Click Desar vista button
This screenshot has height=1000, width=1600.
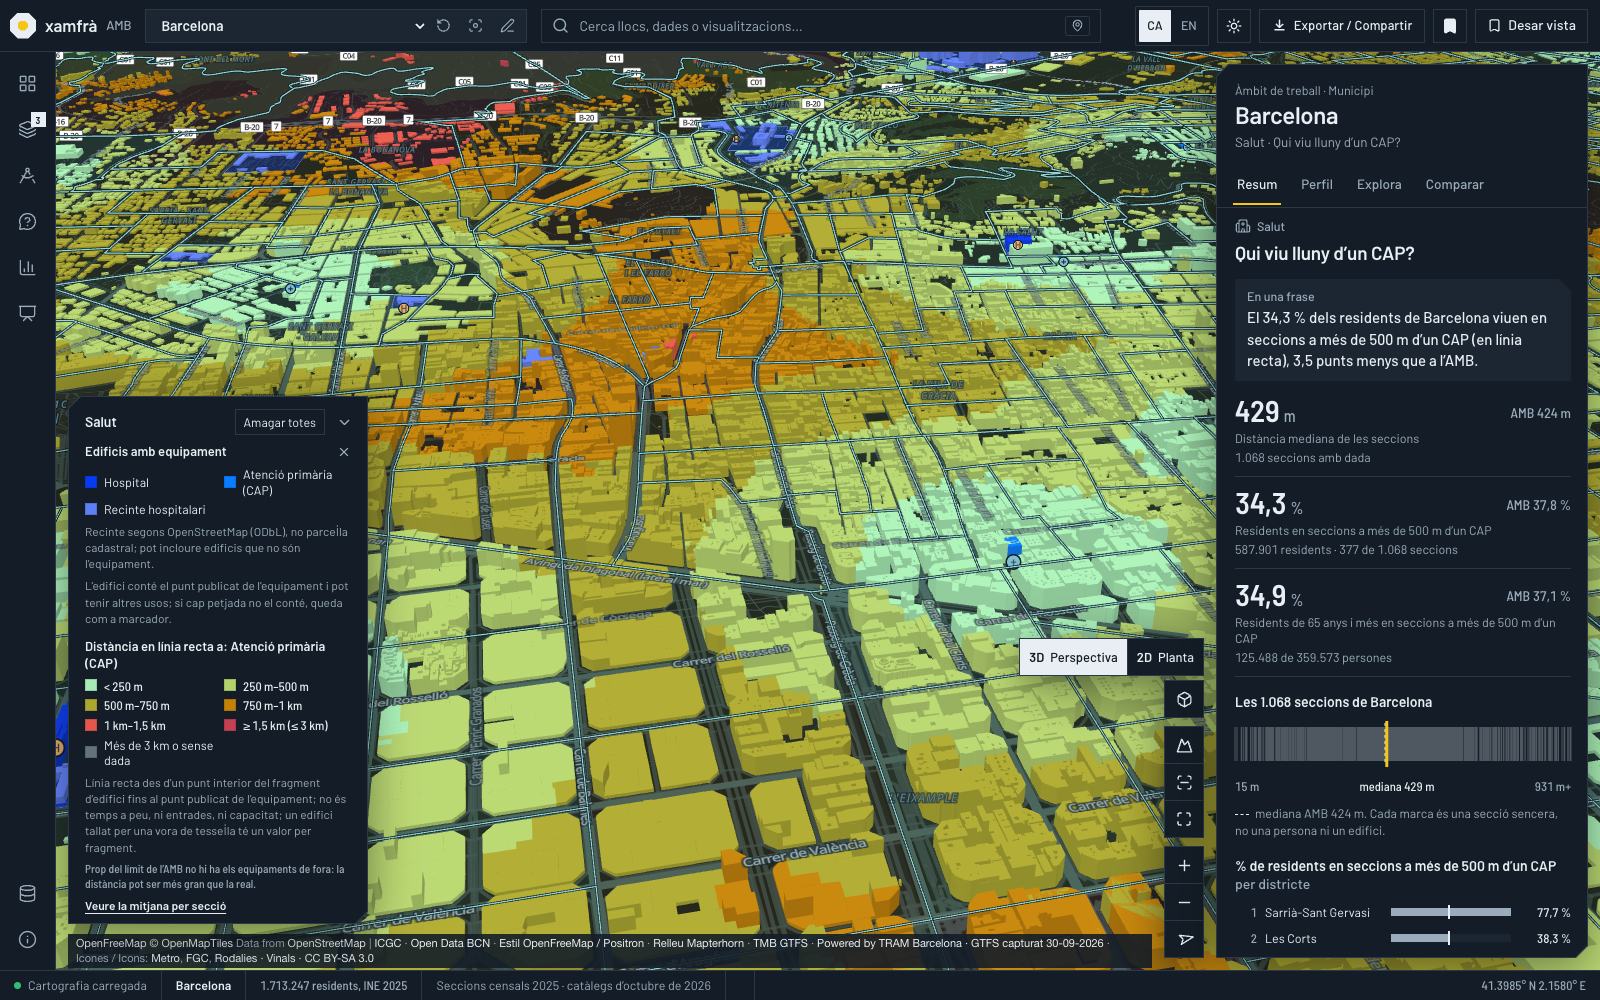click(x=1531, y=26)
